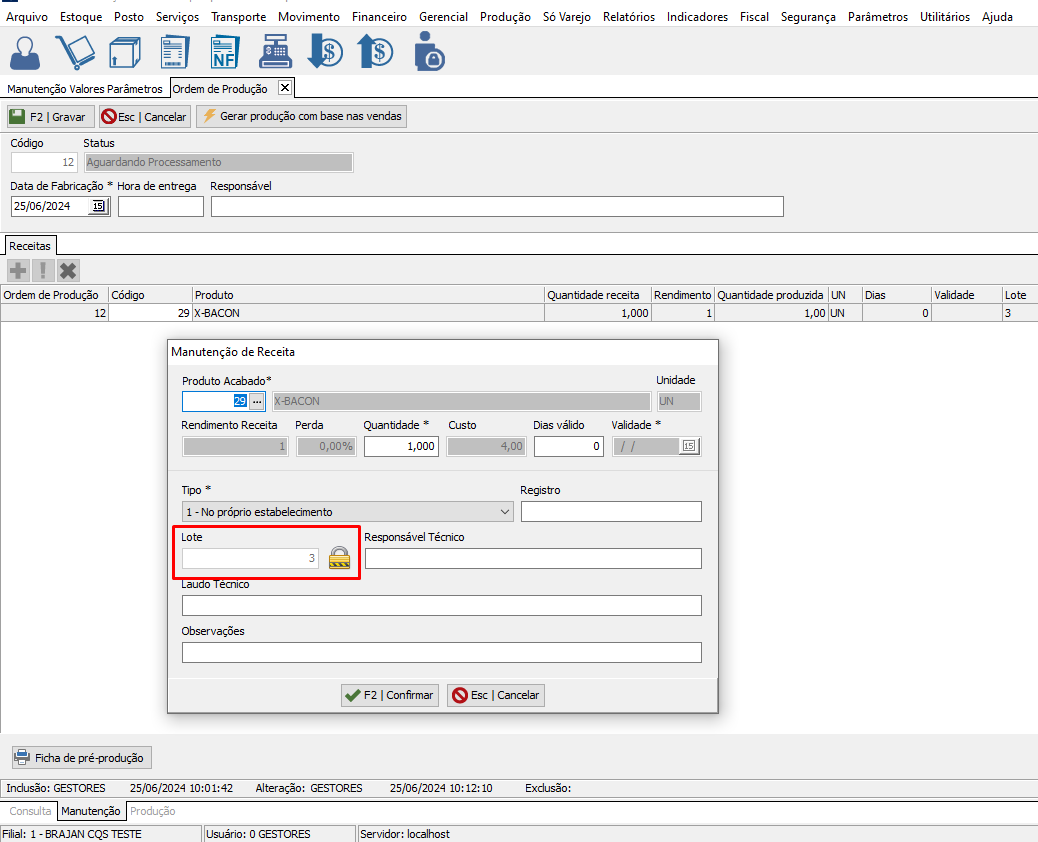Toggle the Lote padlock lock icon
1038x842 pixels.
[x=341, y=557]
